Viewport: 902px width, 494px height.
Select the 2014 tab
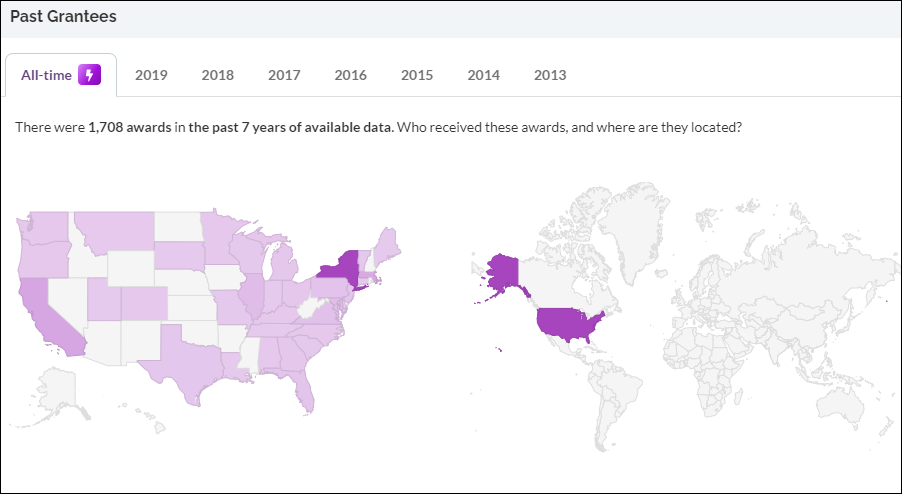(x=483, y=75)
